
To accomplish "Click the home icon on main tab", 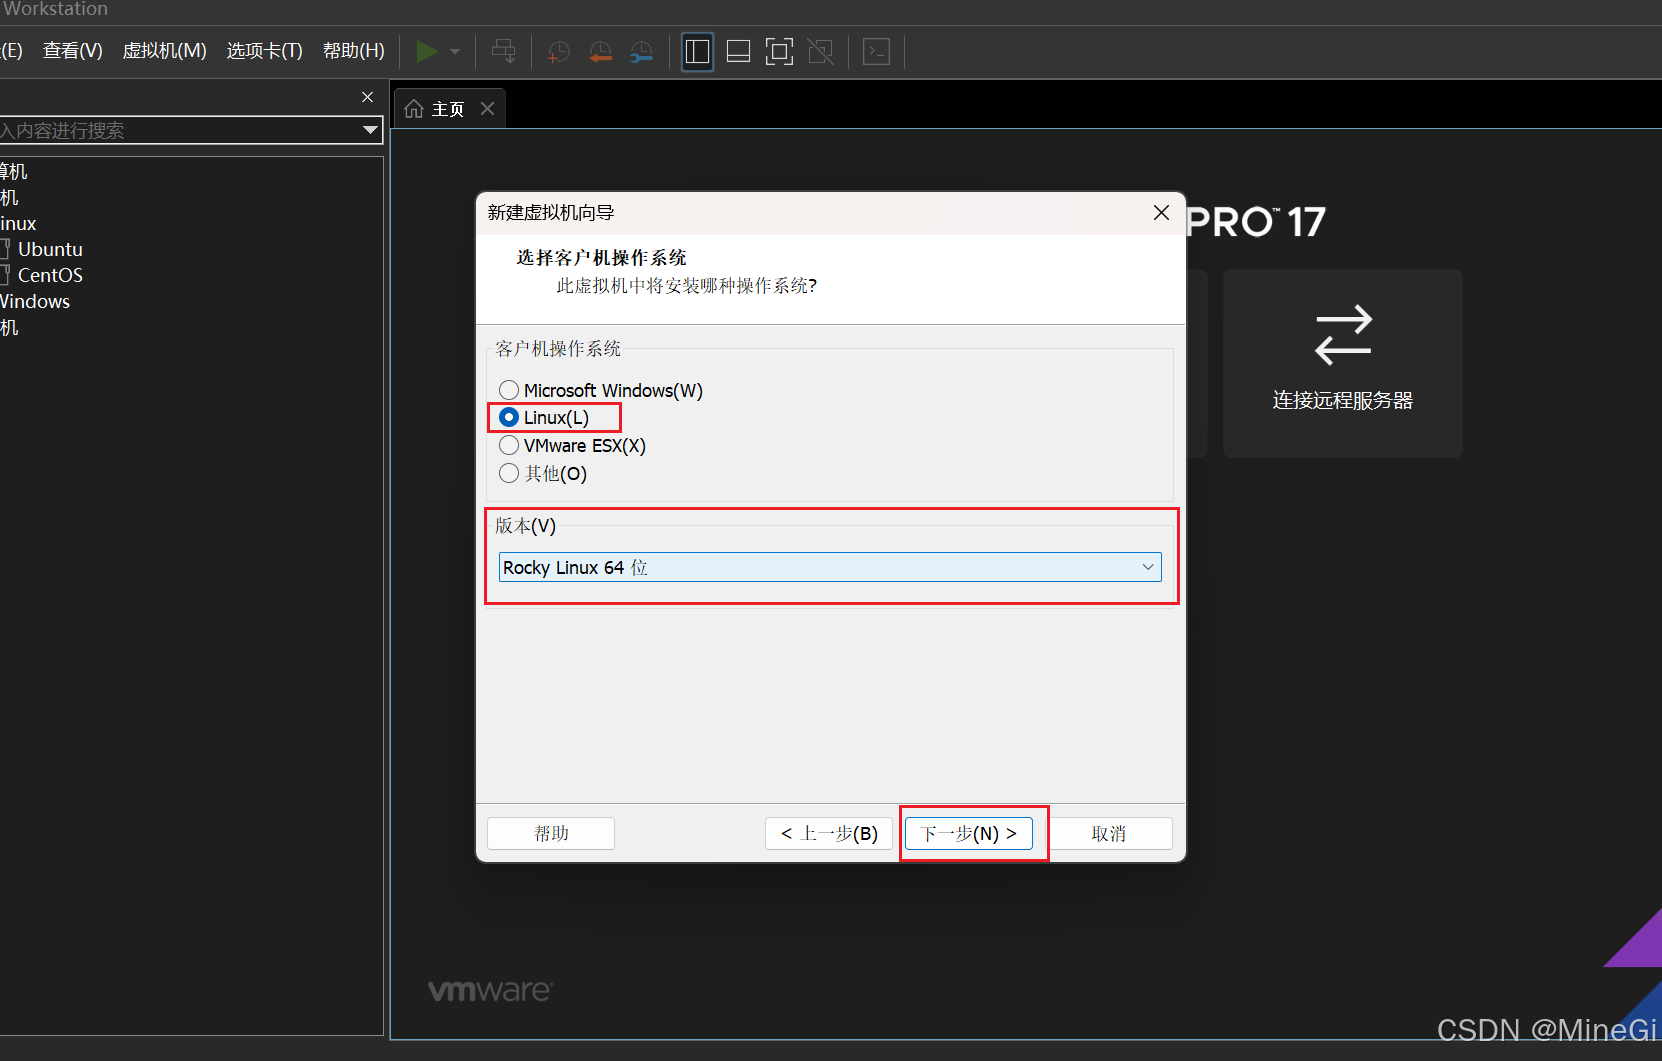I will pyautogui.click(x=414, y=109).
